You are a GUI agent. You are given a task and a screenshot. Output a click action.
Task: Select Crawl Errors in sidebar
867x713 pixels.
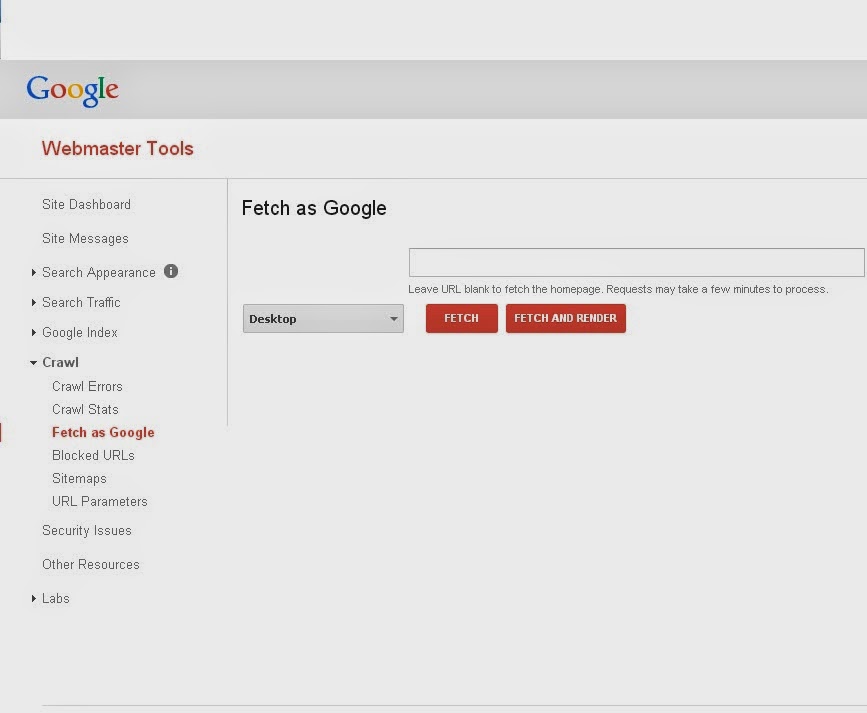pyautogui.click(x=87, y=386)
